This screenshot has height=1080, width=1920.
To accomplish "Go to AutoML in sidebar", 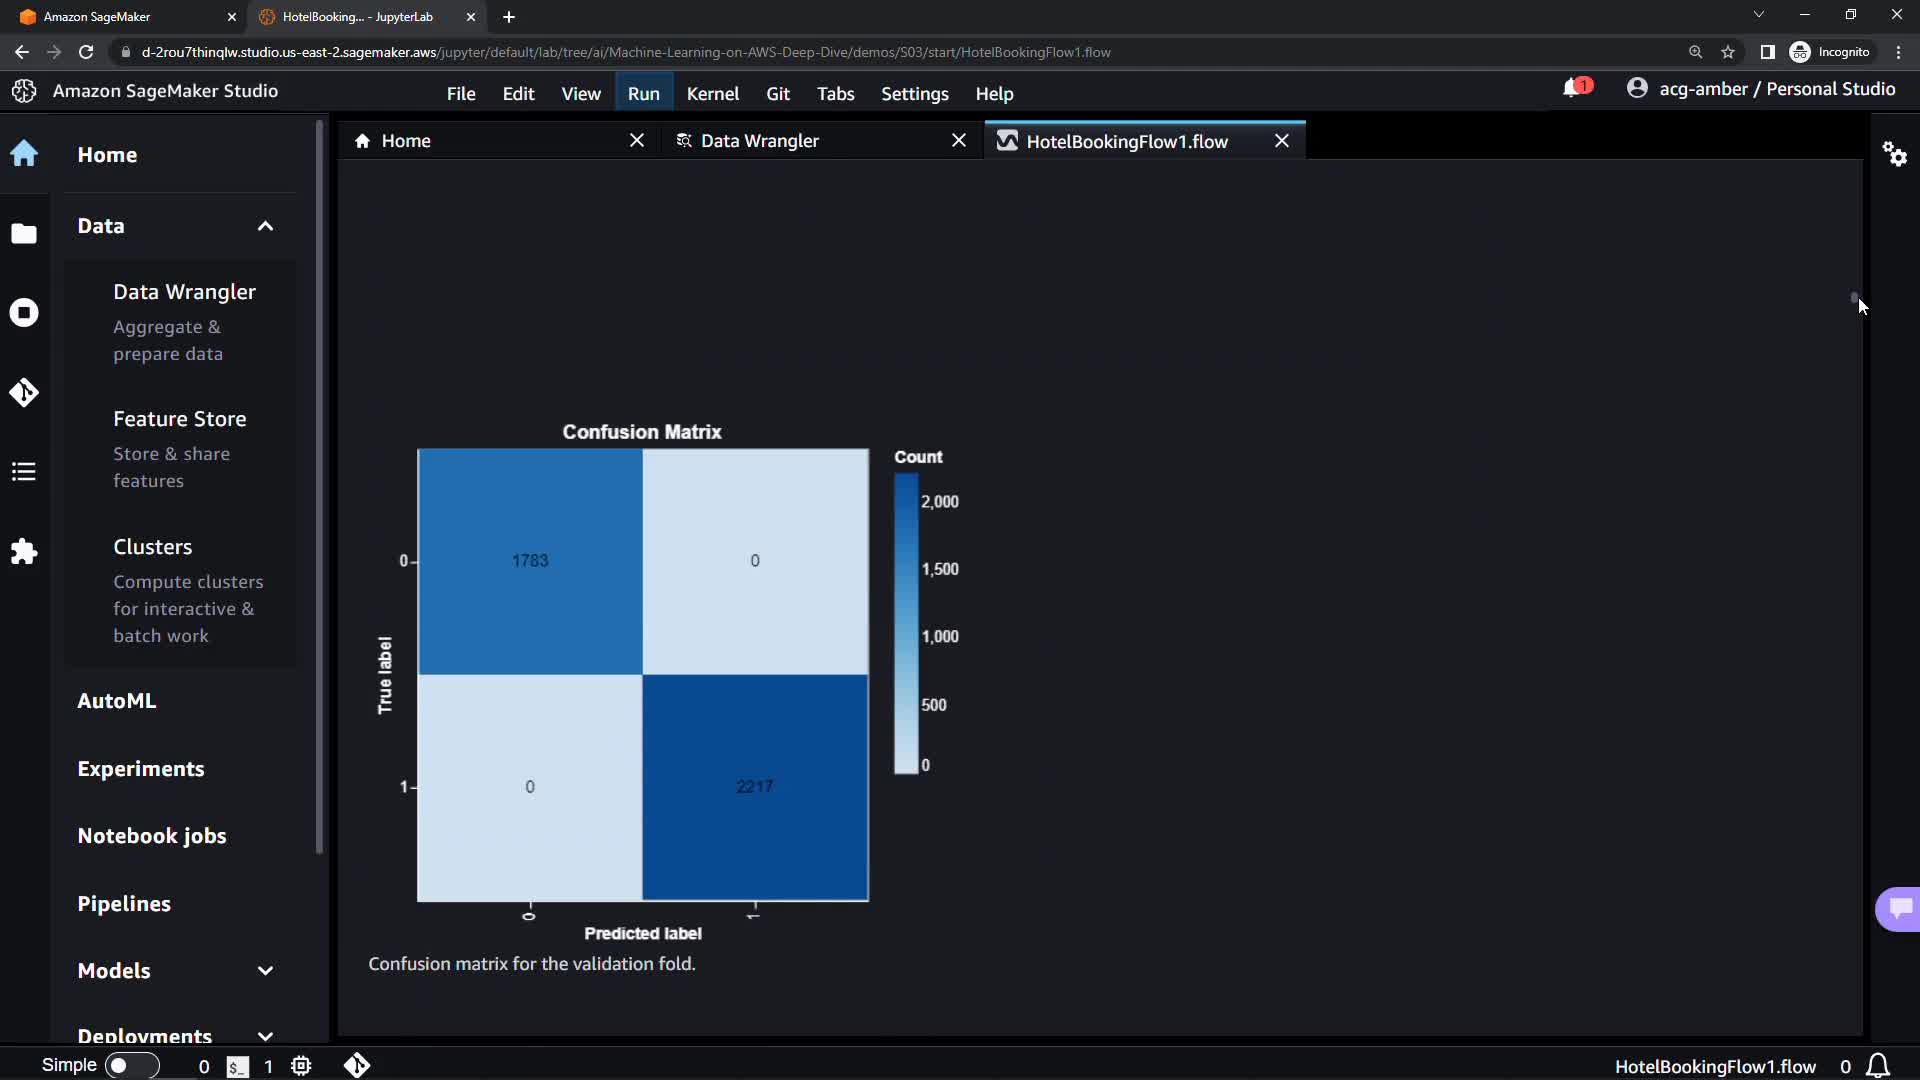I will [x=117, y=701].
